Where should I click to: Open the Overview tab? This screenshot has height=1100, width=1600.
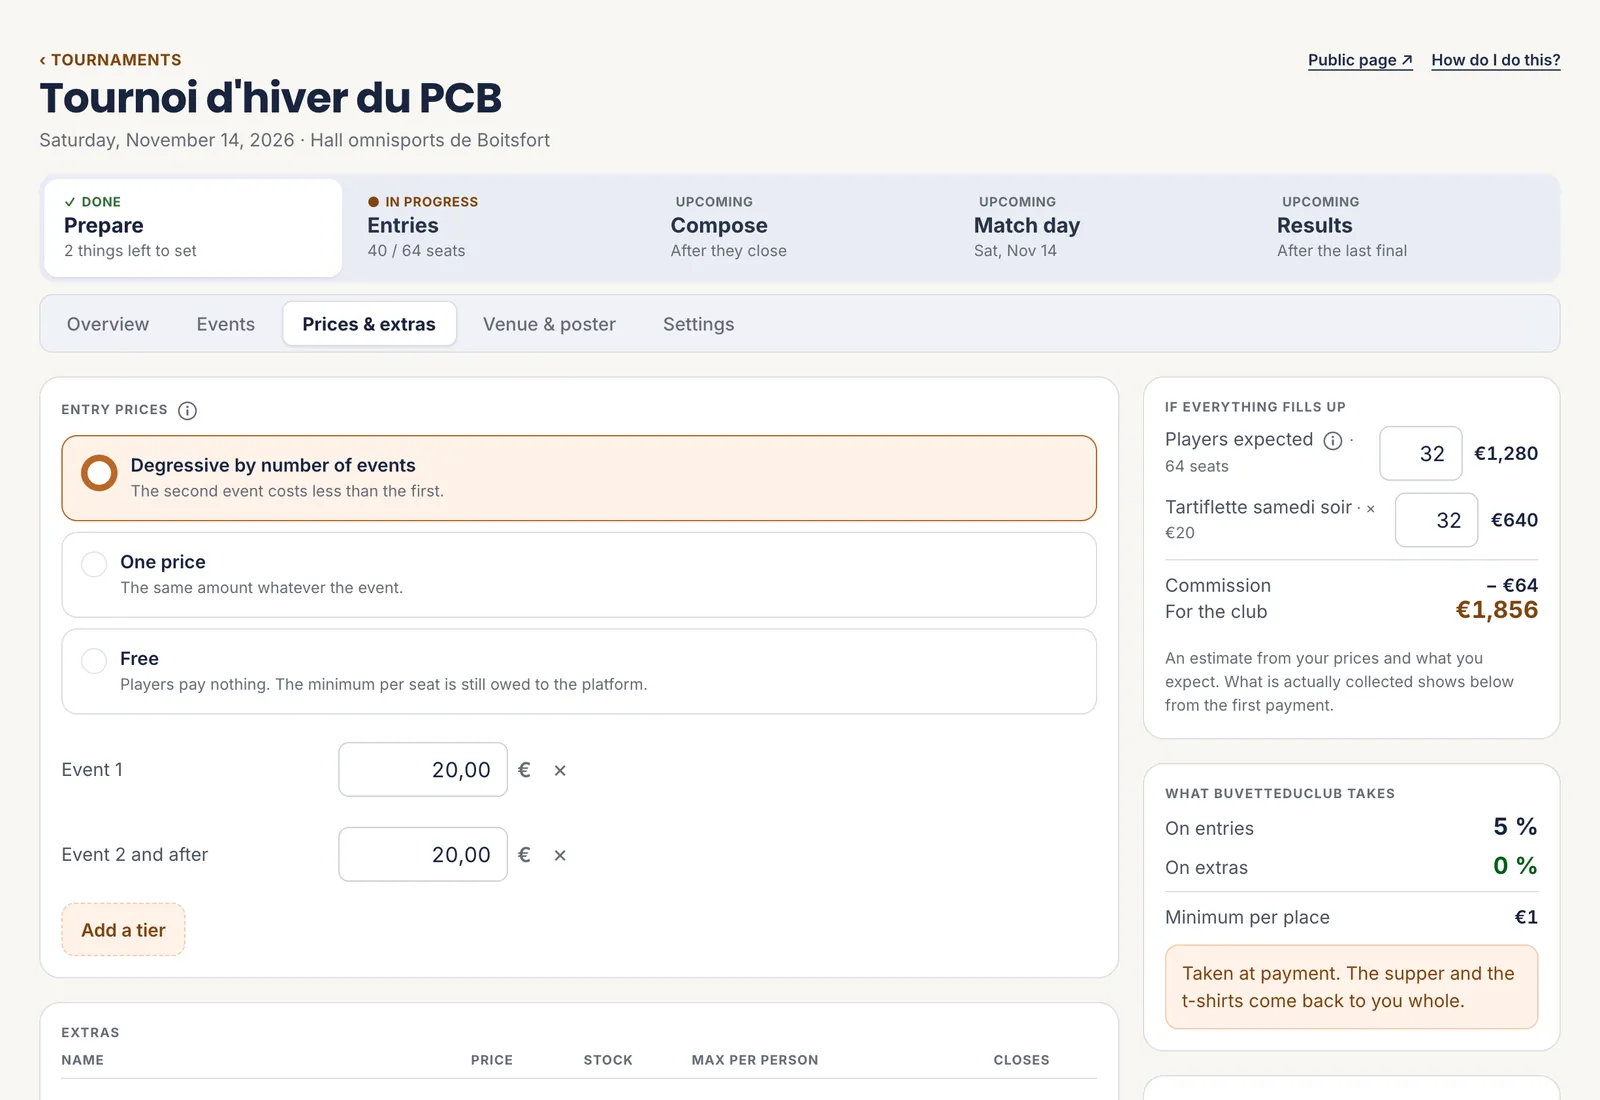[x=108, y=324]
